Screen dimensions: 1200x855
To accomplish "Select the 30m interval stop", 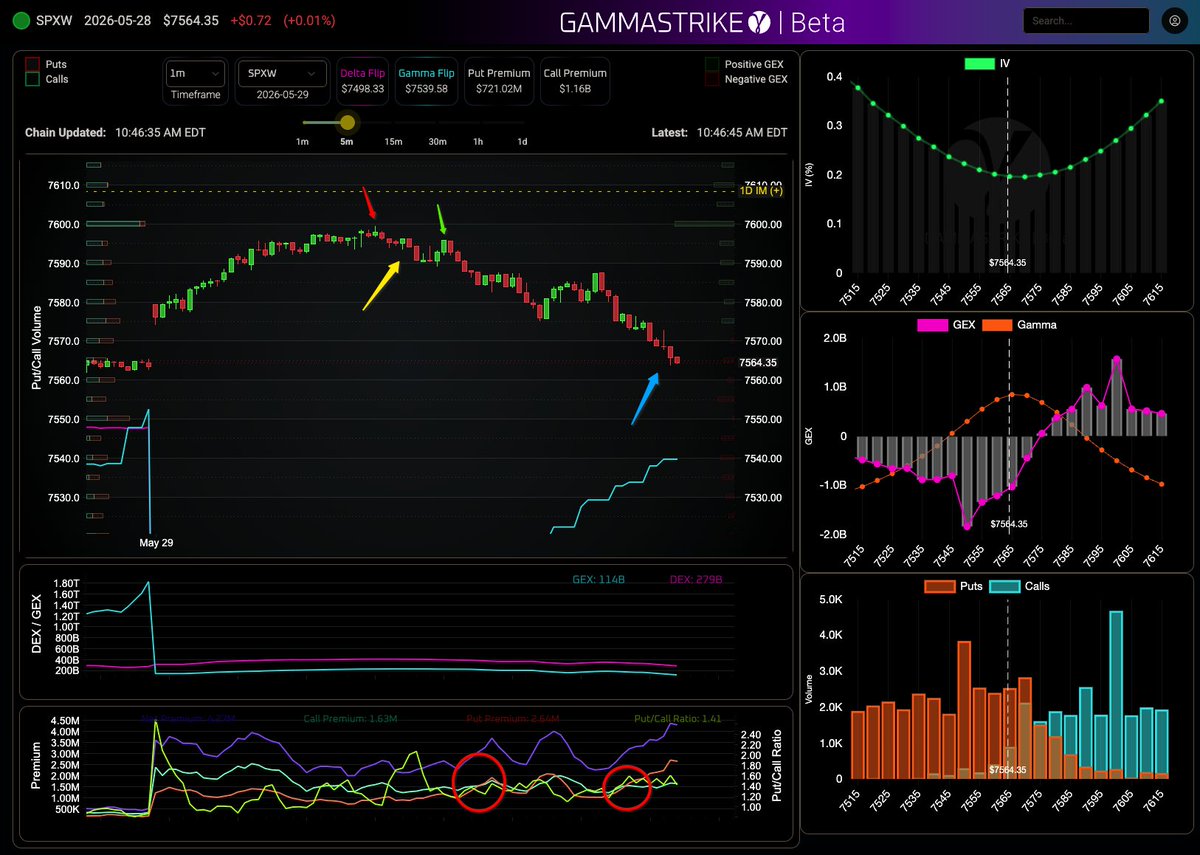I will [x=437, y=141].
